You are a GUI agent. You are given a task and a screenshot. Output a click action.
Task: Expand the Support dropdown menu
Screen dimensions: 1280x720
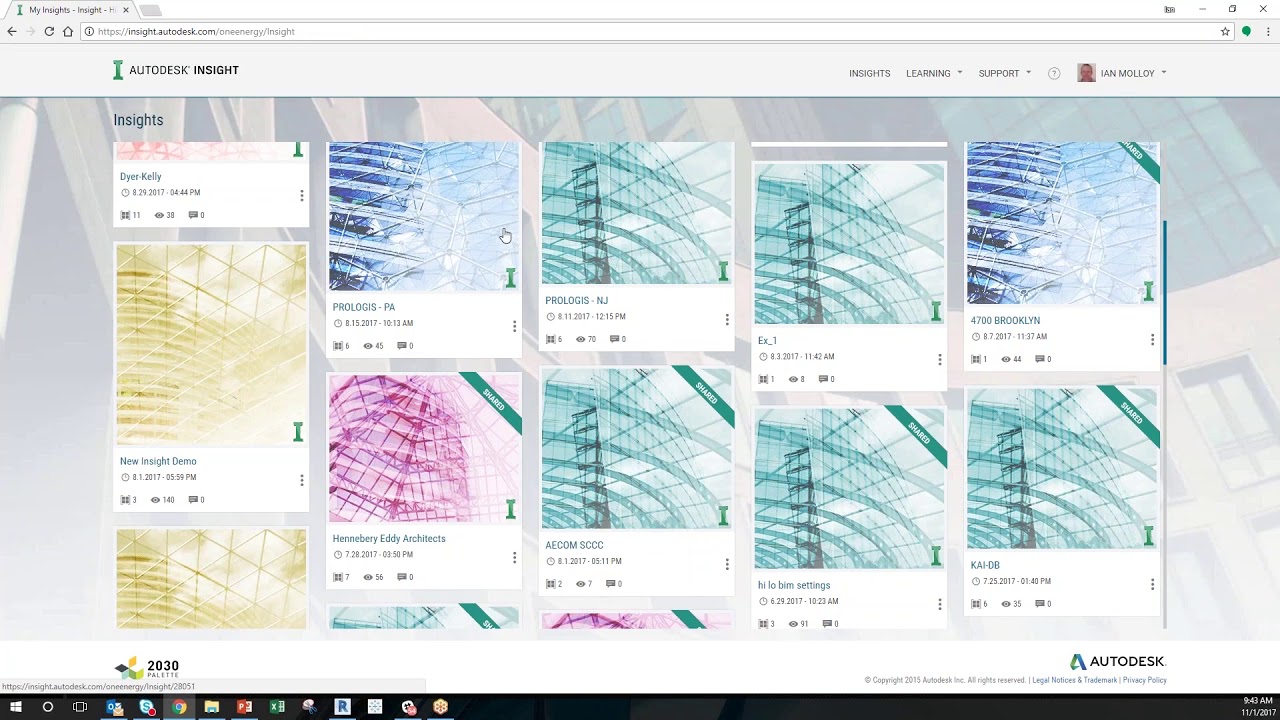[x=1004, y=73]
